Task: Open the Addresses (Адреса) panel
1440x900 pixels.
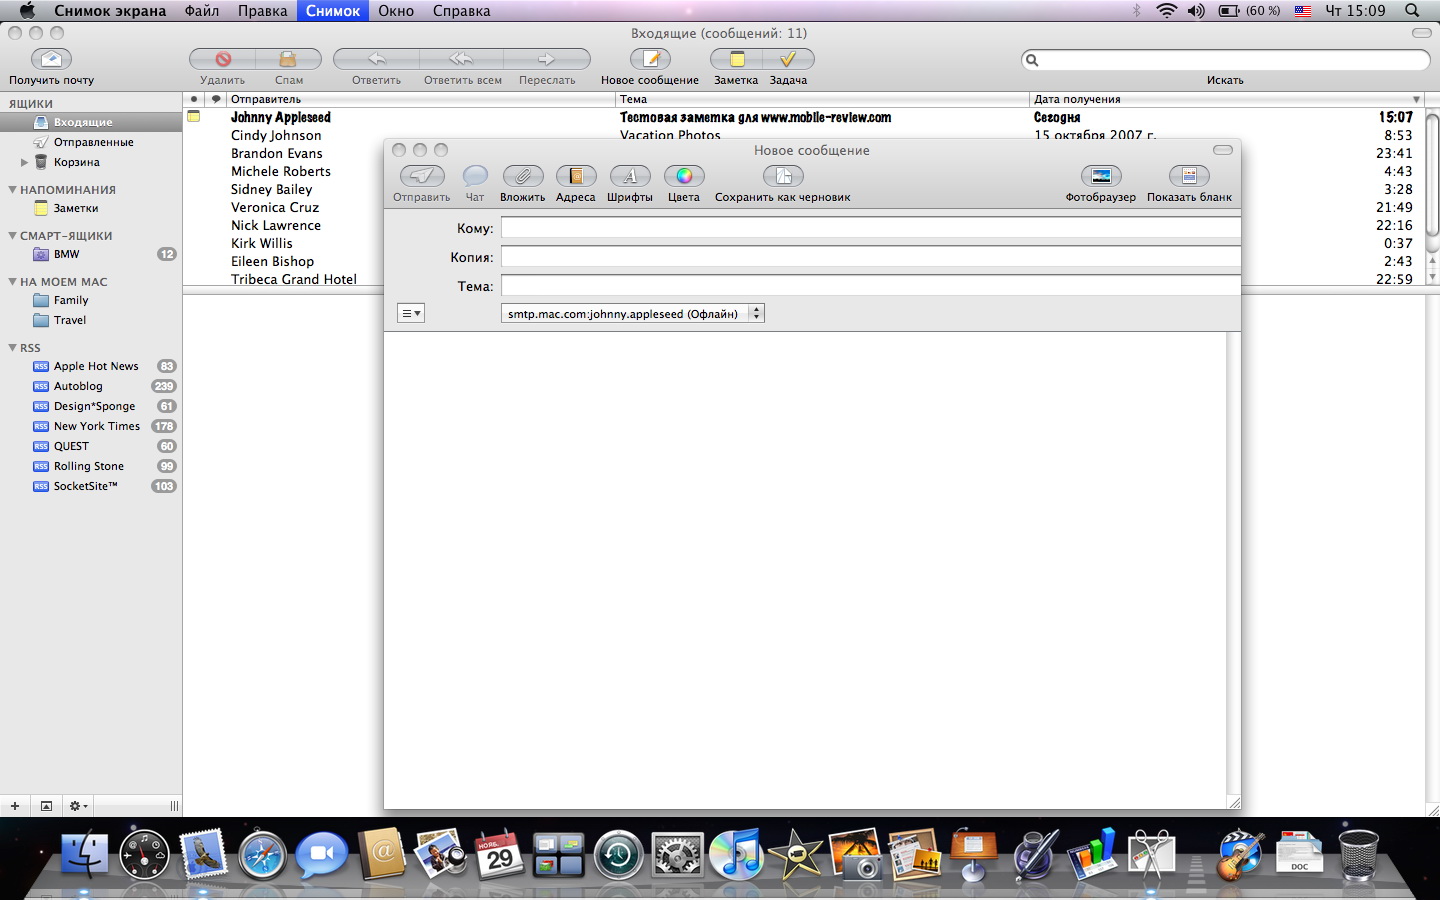Action: [x=576, y=176]
